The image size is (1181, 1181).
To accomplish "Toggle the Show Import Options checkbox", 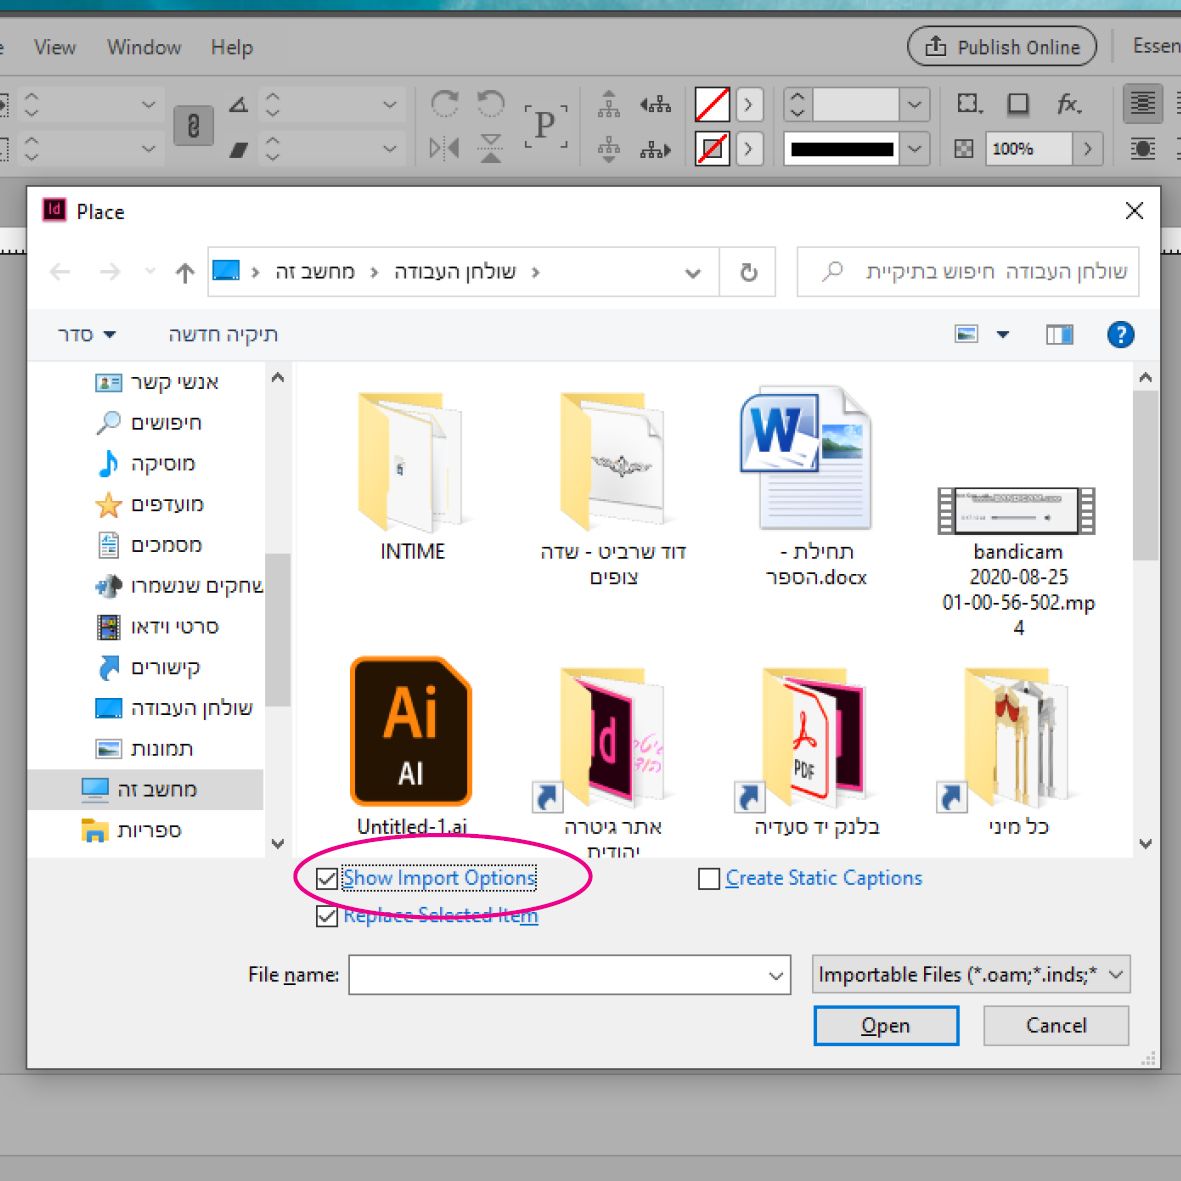I will [x=326, y=879].
